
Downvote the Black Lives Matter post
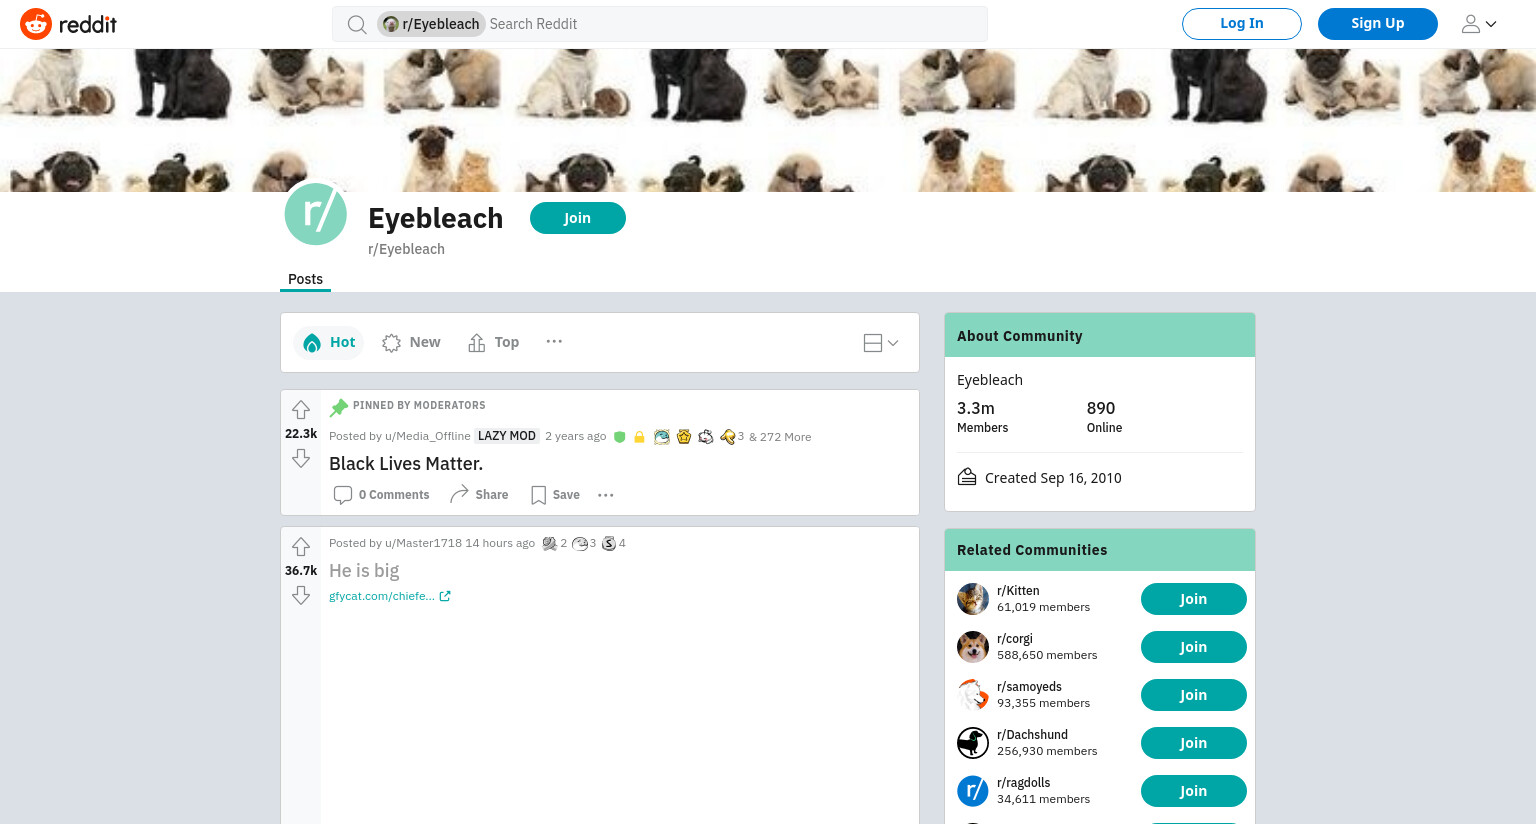tap(301, 458)
